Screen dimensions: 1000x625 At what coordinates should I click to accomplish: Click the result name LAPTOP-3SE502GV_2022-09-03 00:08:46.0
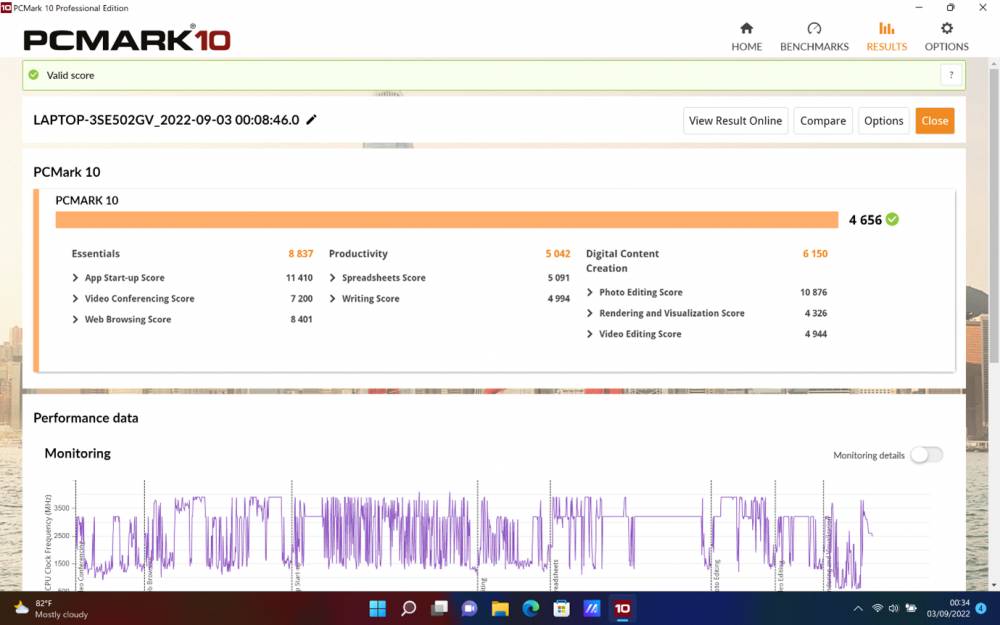pos(166,120)
